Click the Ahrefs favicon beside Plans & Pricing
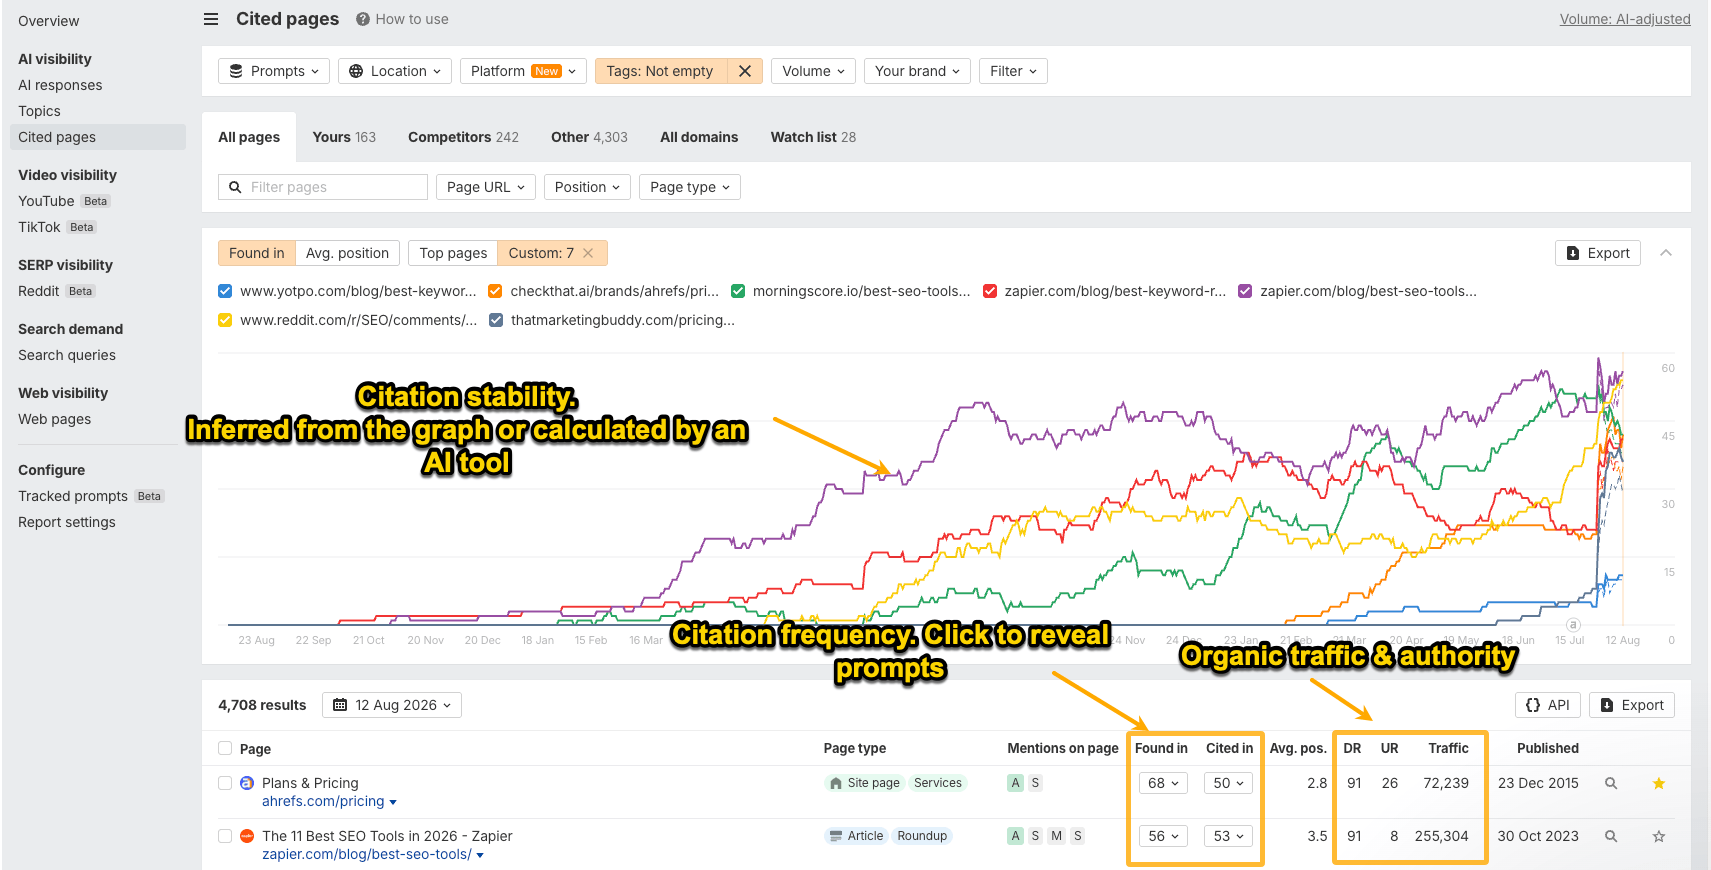The image size is (1711, 870). click(x=247, y=783)
